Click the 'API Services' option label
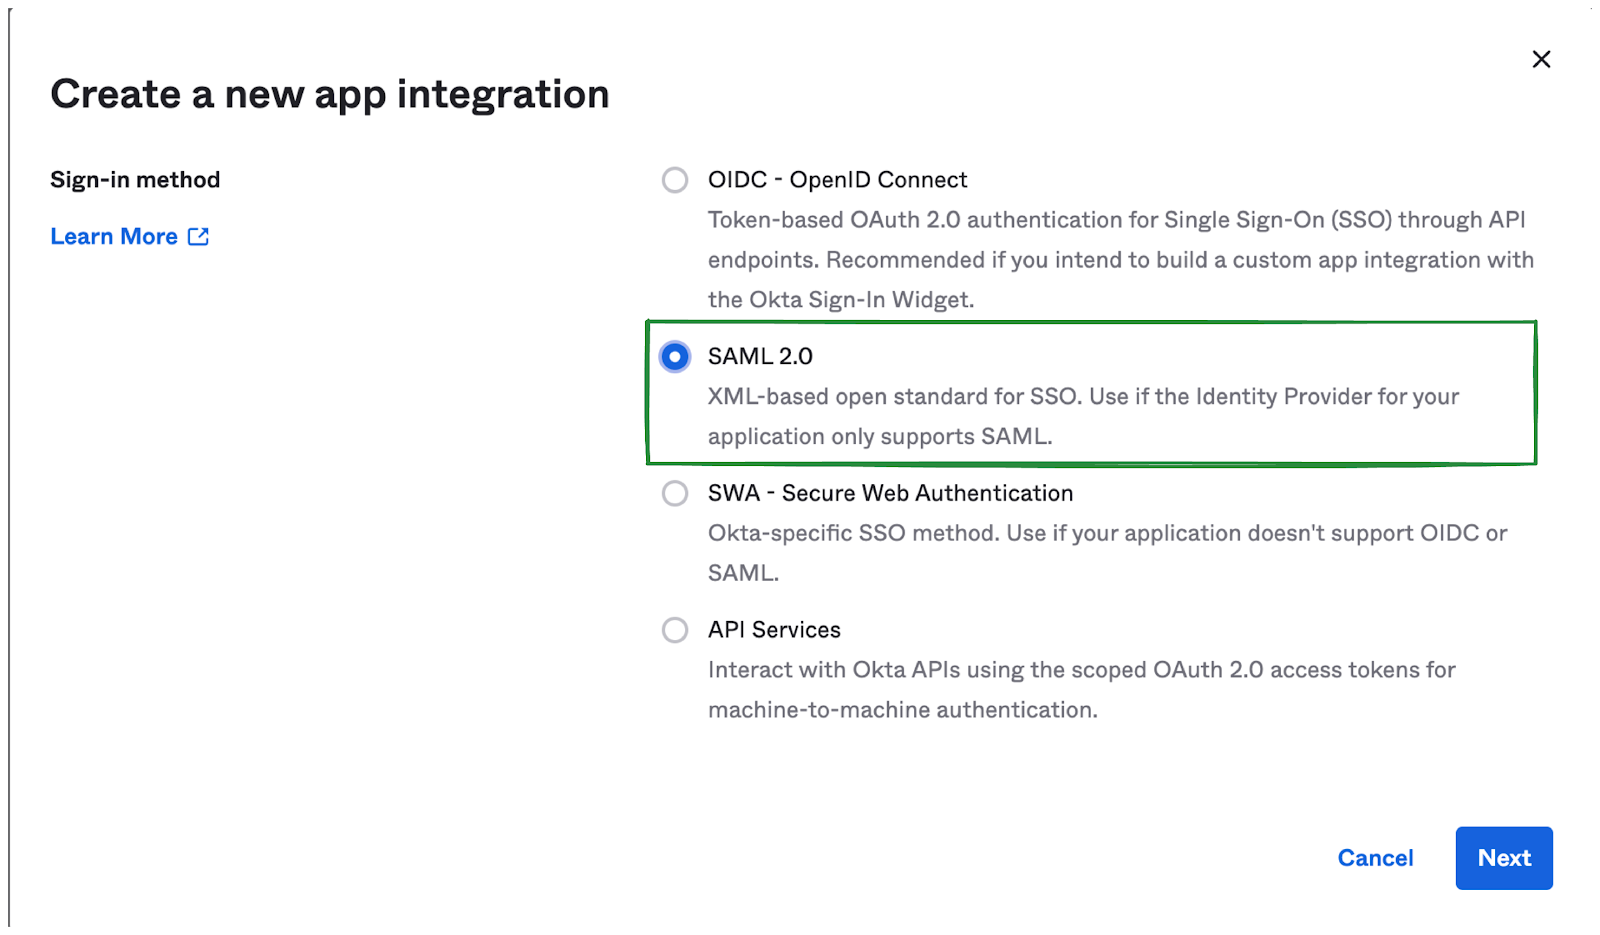Image resolution: width=1600 pixels, height=935 pixels. pyautogui.click(x=774, y=630)
